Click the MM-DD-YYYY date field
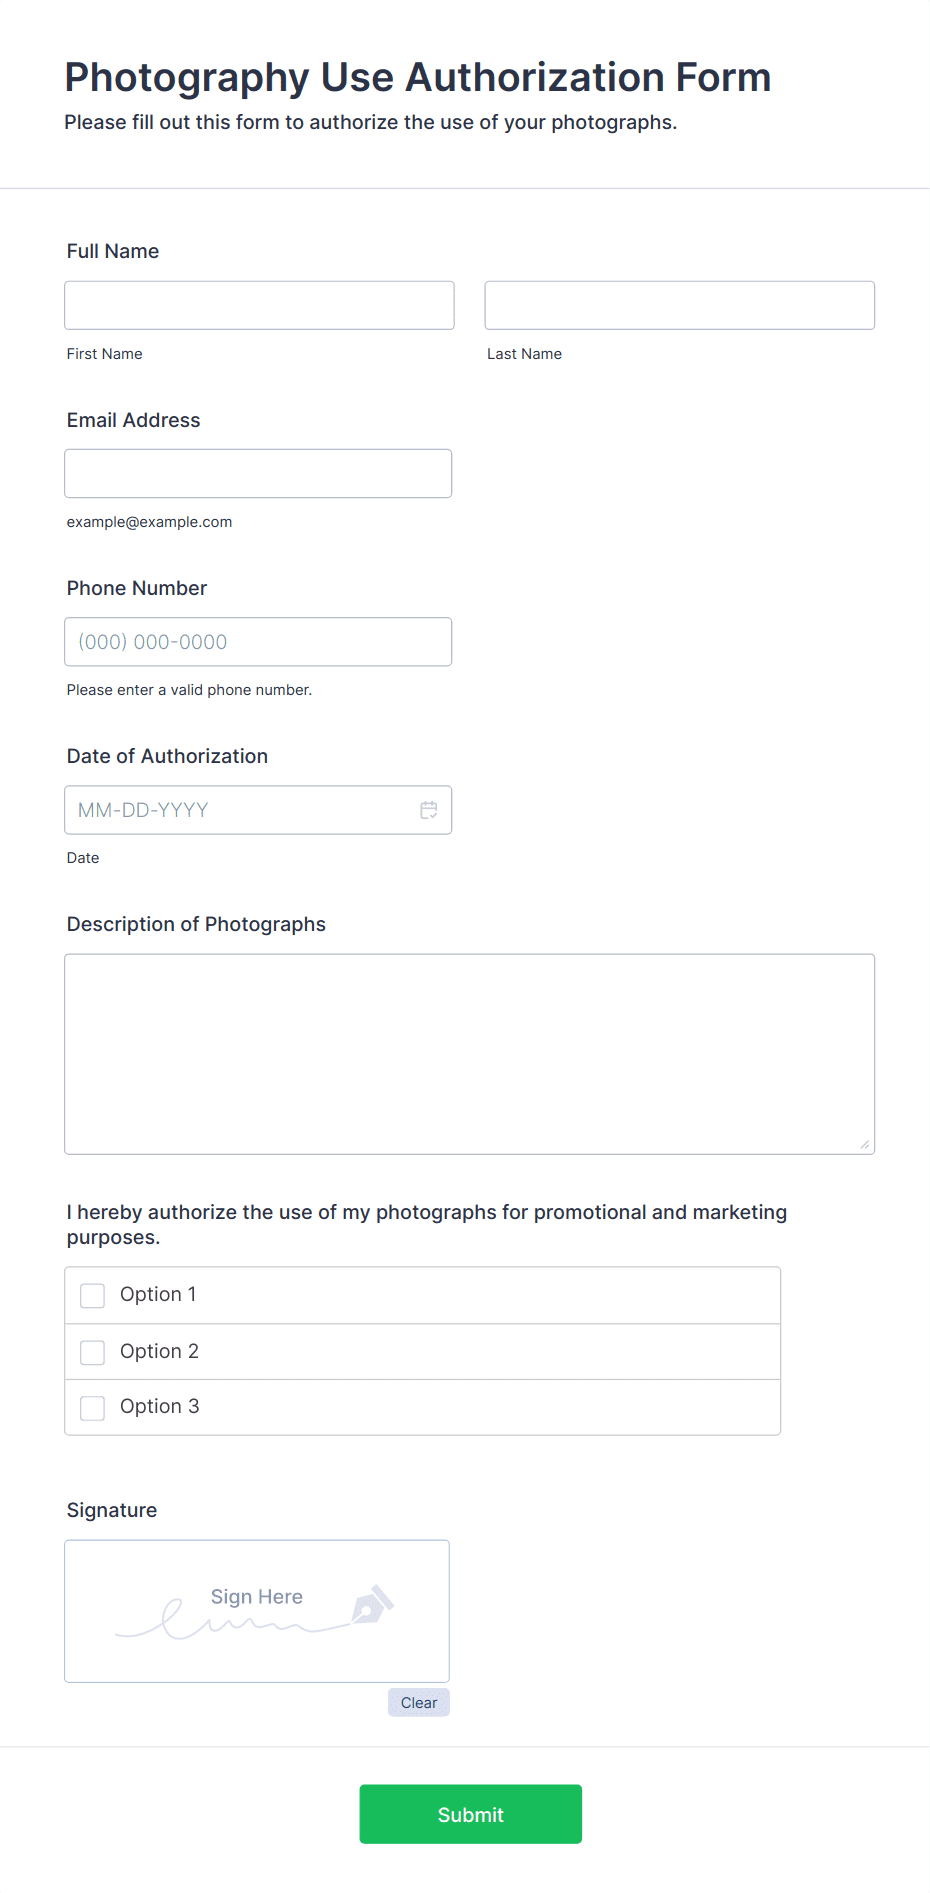This screenshot has width=930, height=1893. (258, 810)
